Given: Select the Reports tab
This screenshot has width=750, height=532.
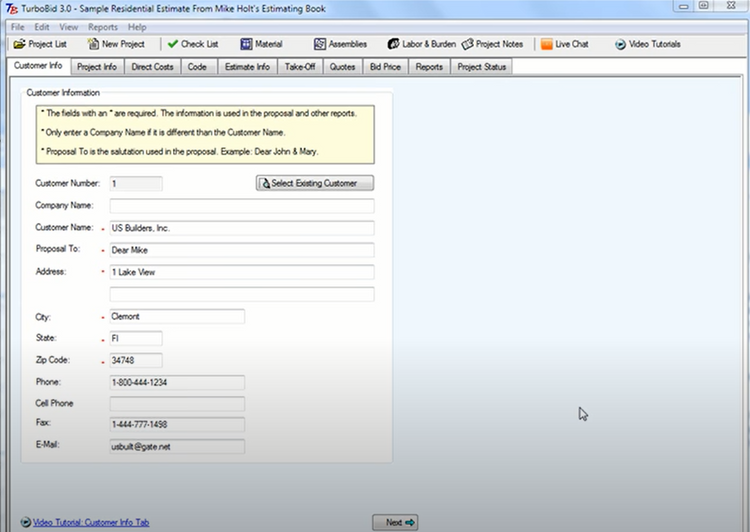Looking at the screenshot, I should [x=429, y=67].
